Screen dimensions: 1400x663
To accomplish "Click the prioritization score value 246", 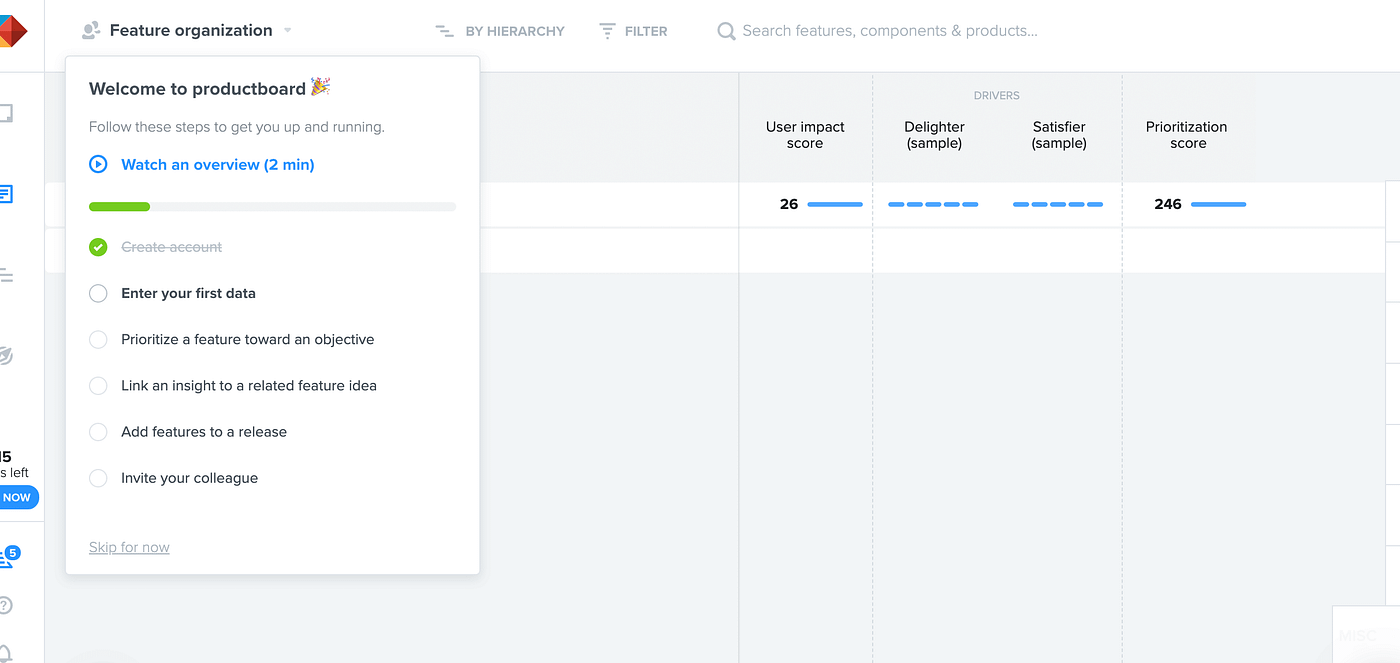I will [1168, 204].
